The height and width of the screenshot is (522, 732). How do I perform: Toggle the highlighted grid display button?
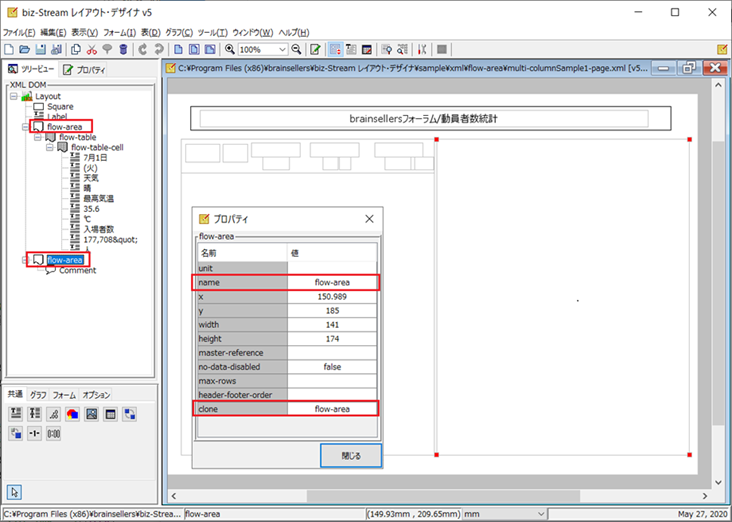click(335, 49)
